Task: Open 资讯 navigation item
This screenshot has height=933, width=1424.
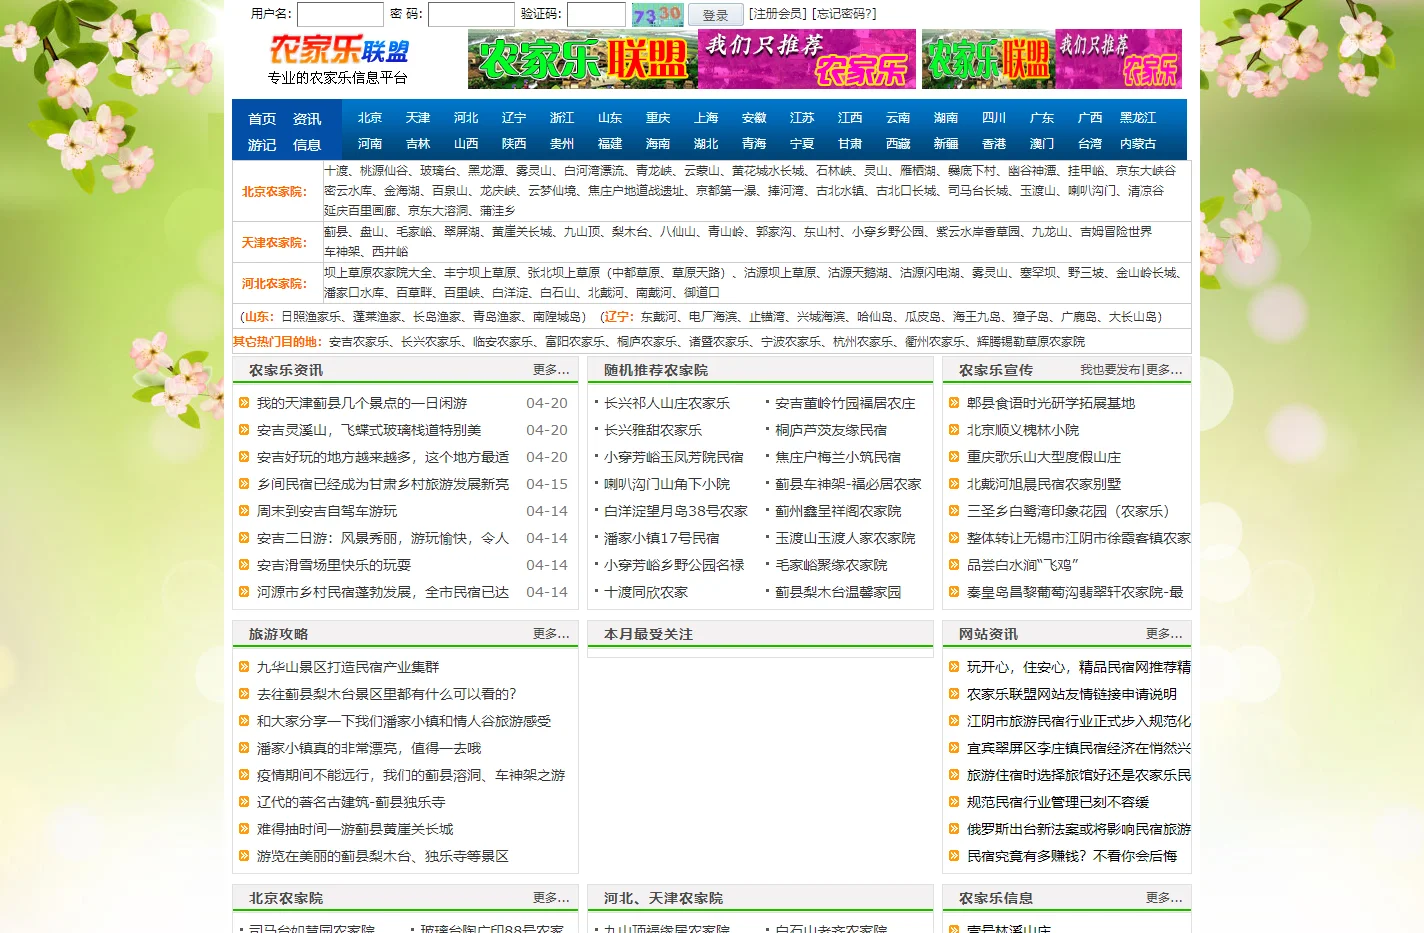Action: click(307, 119)
